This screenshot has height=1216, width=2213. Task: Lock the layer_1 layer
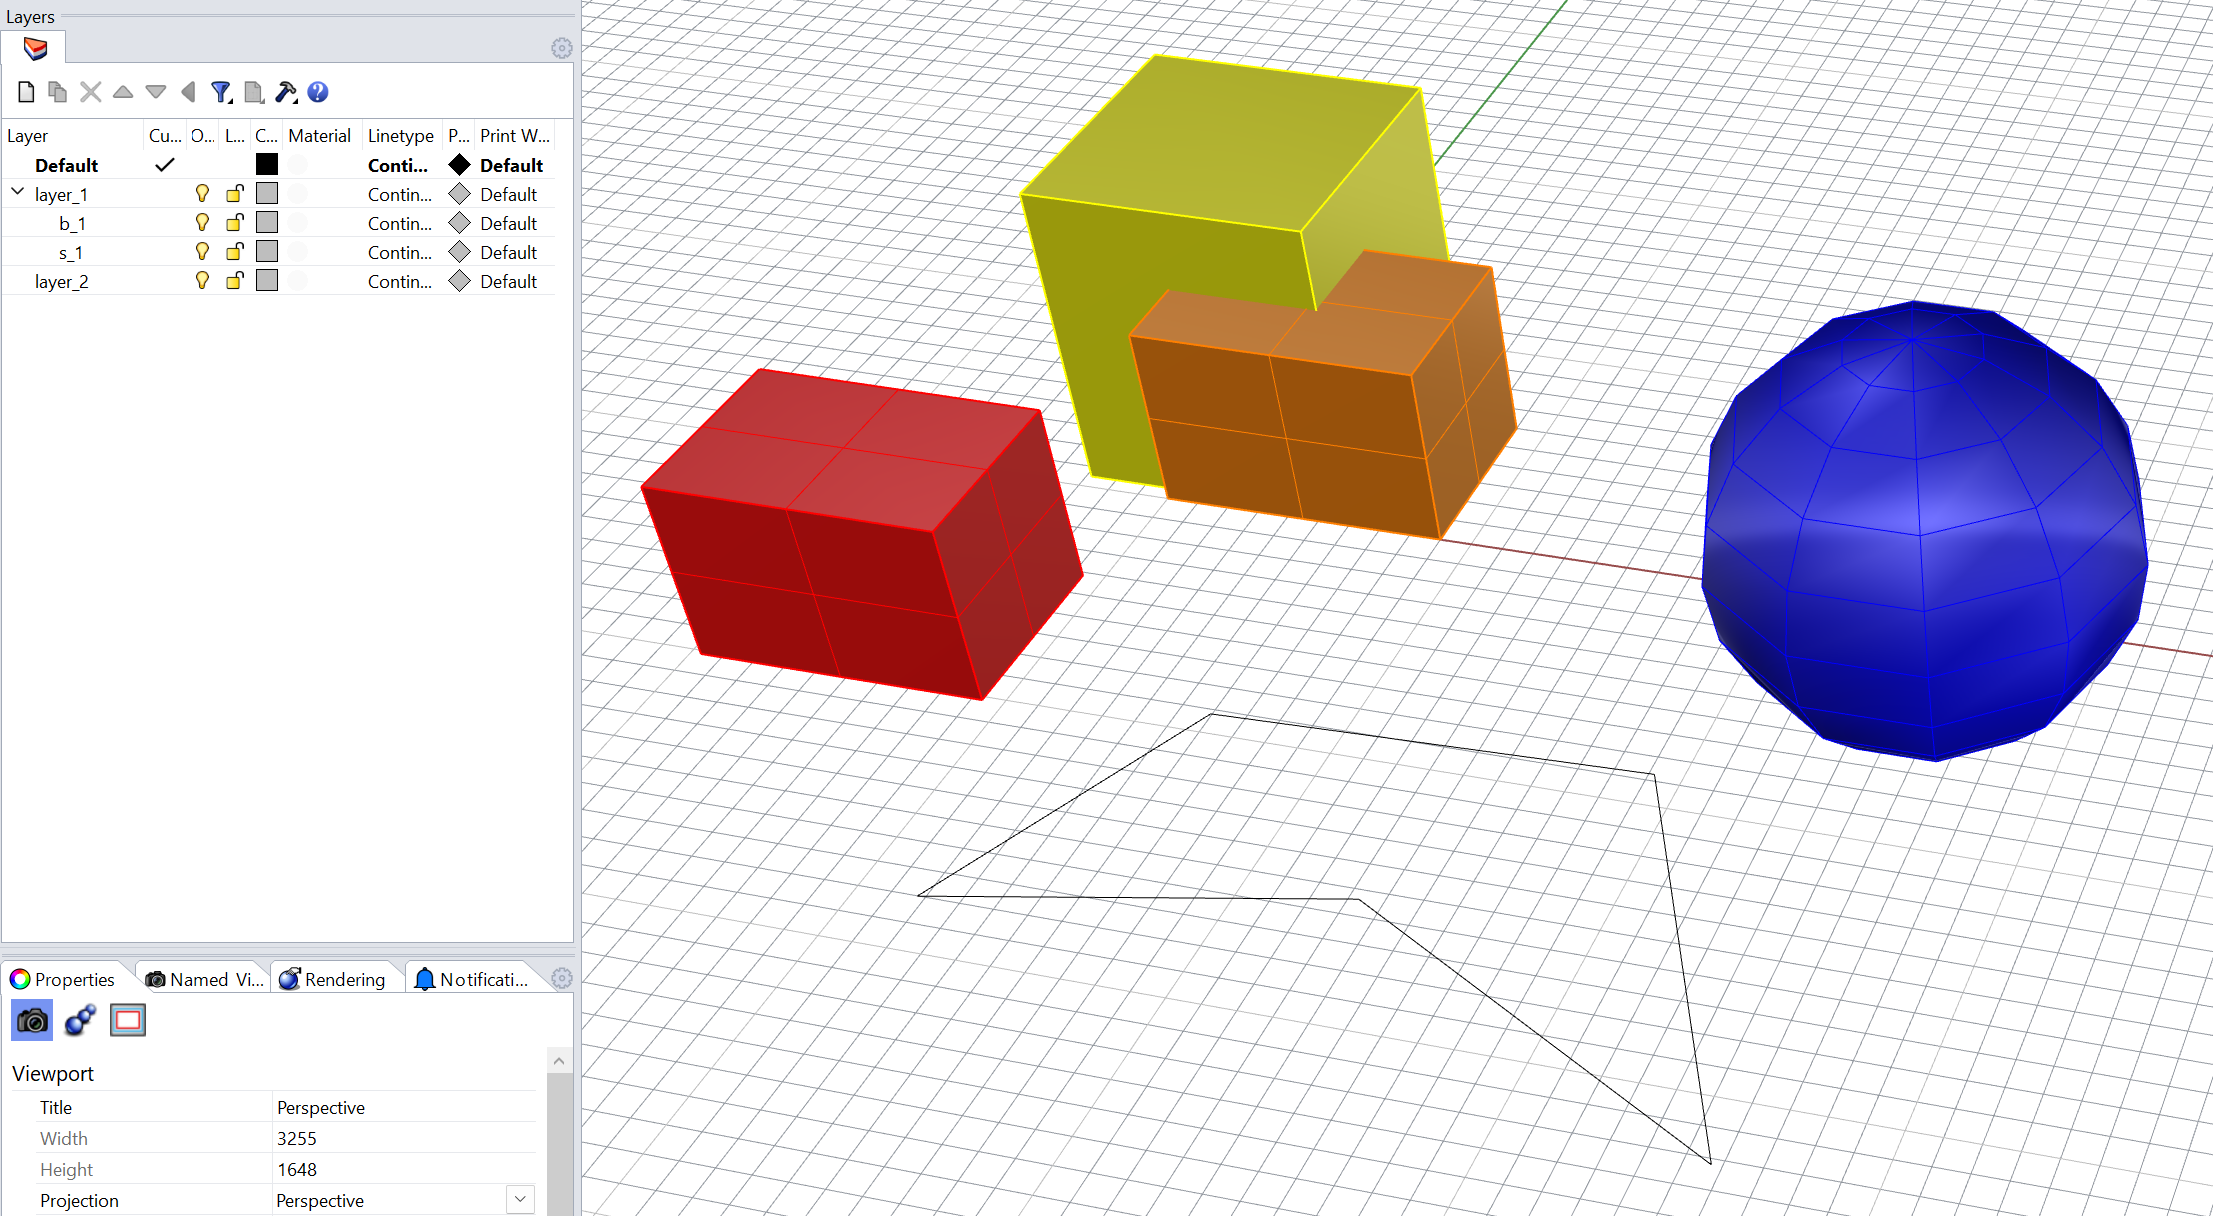pyautogui.click(x=235, y=194)
